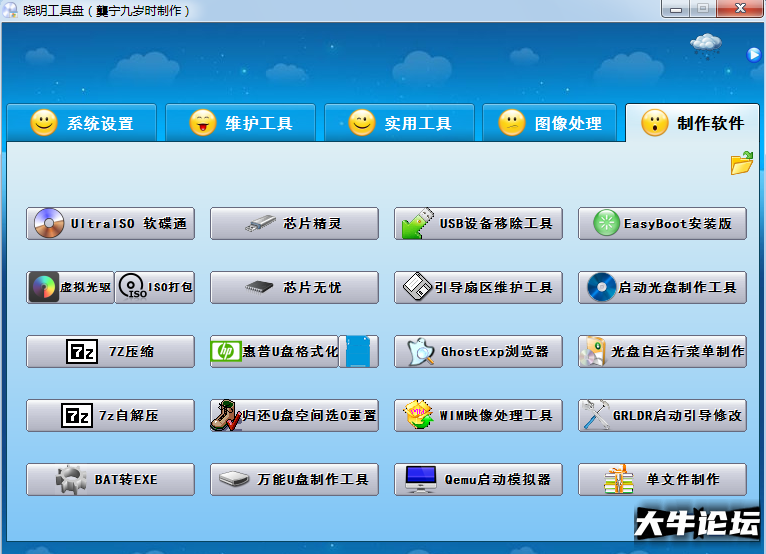Click the hammer and wrench GRLDR icon

595,415
